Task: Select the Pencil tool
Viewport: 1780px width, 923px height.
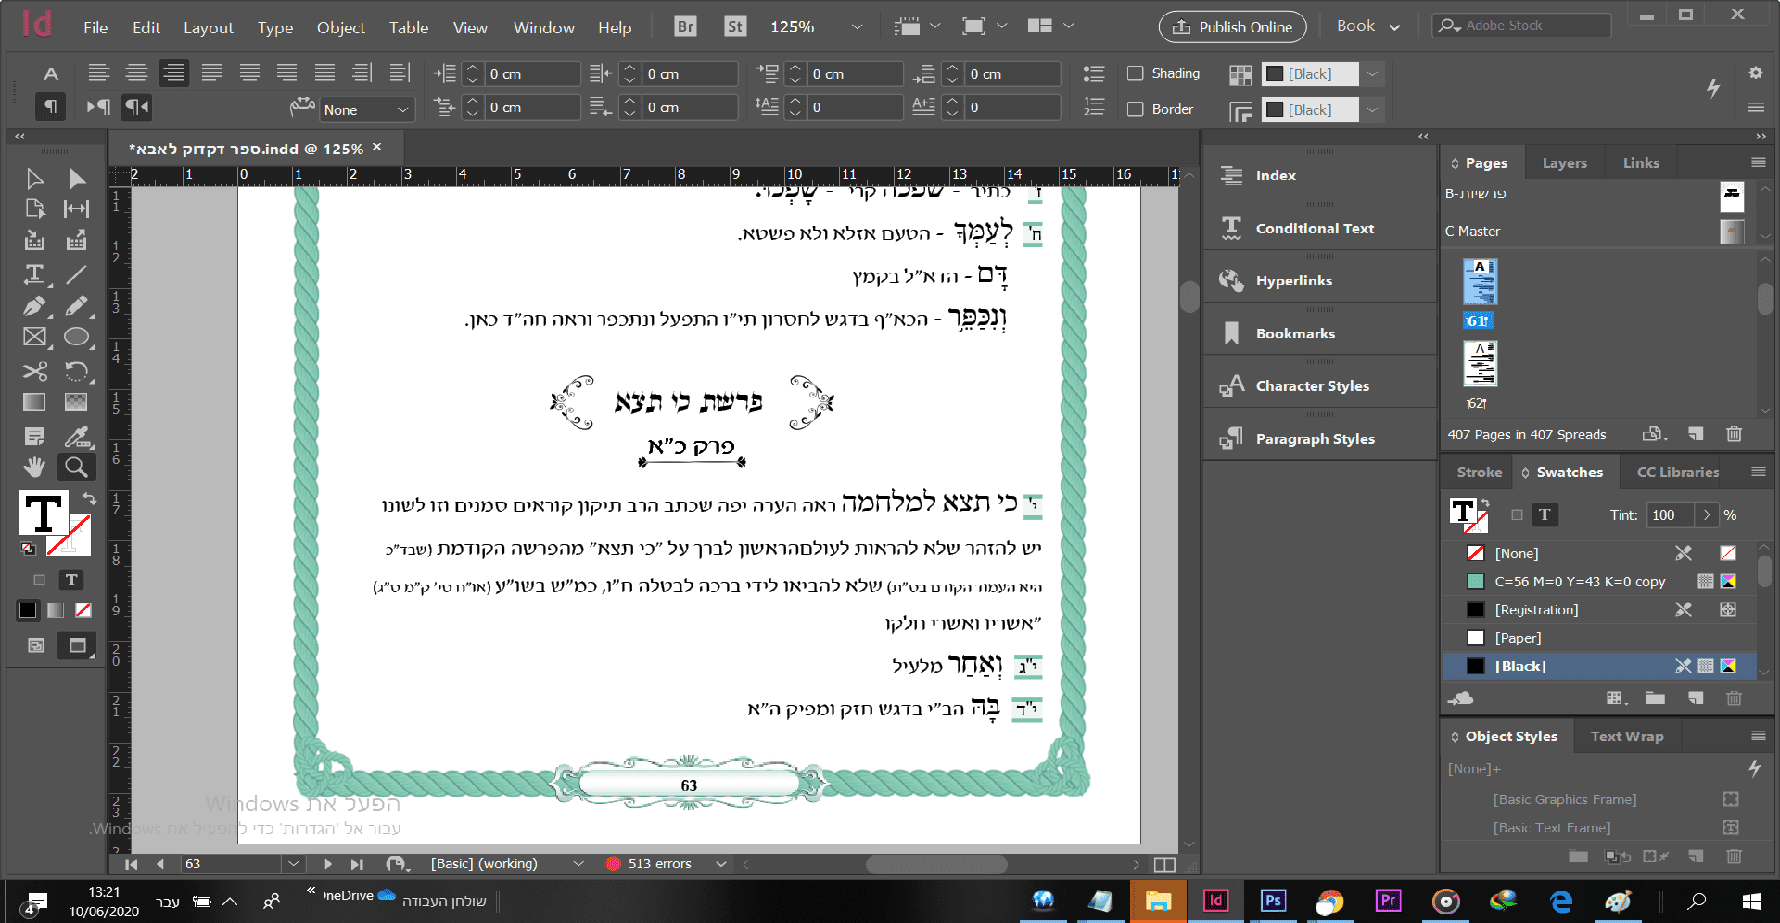Action: pos(77,306)
